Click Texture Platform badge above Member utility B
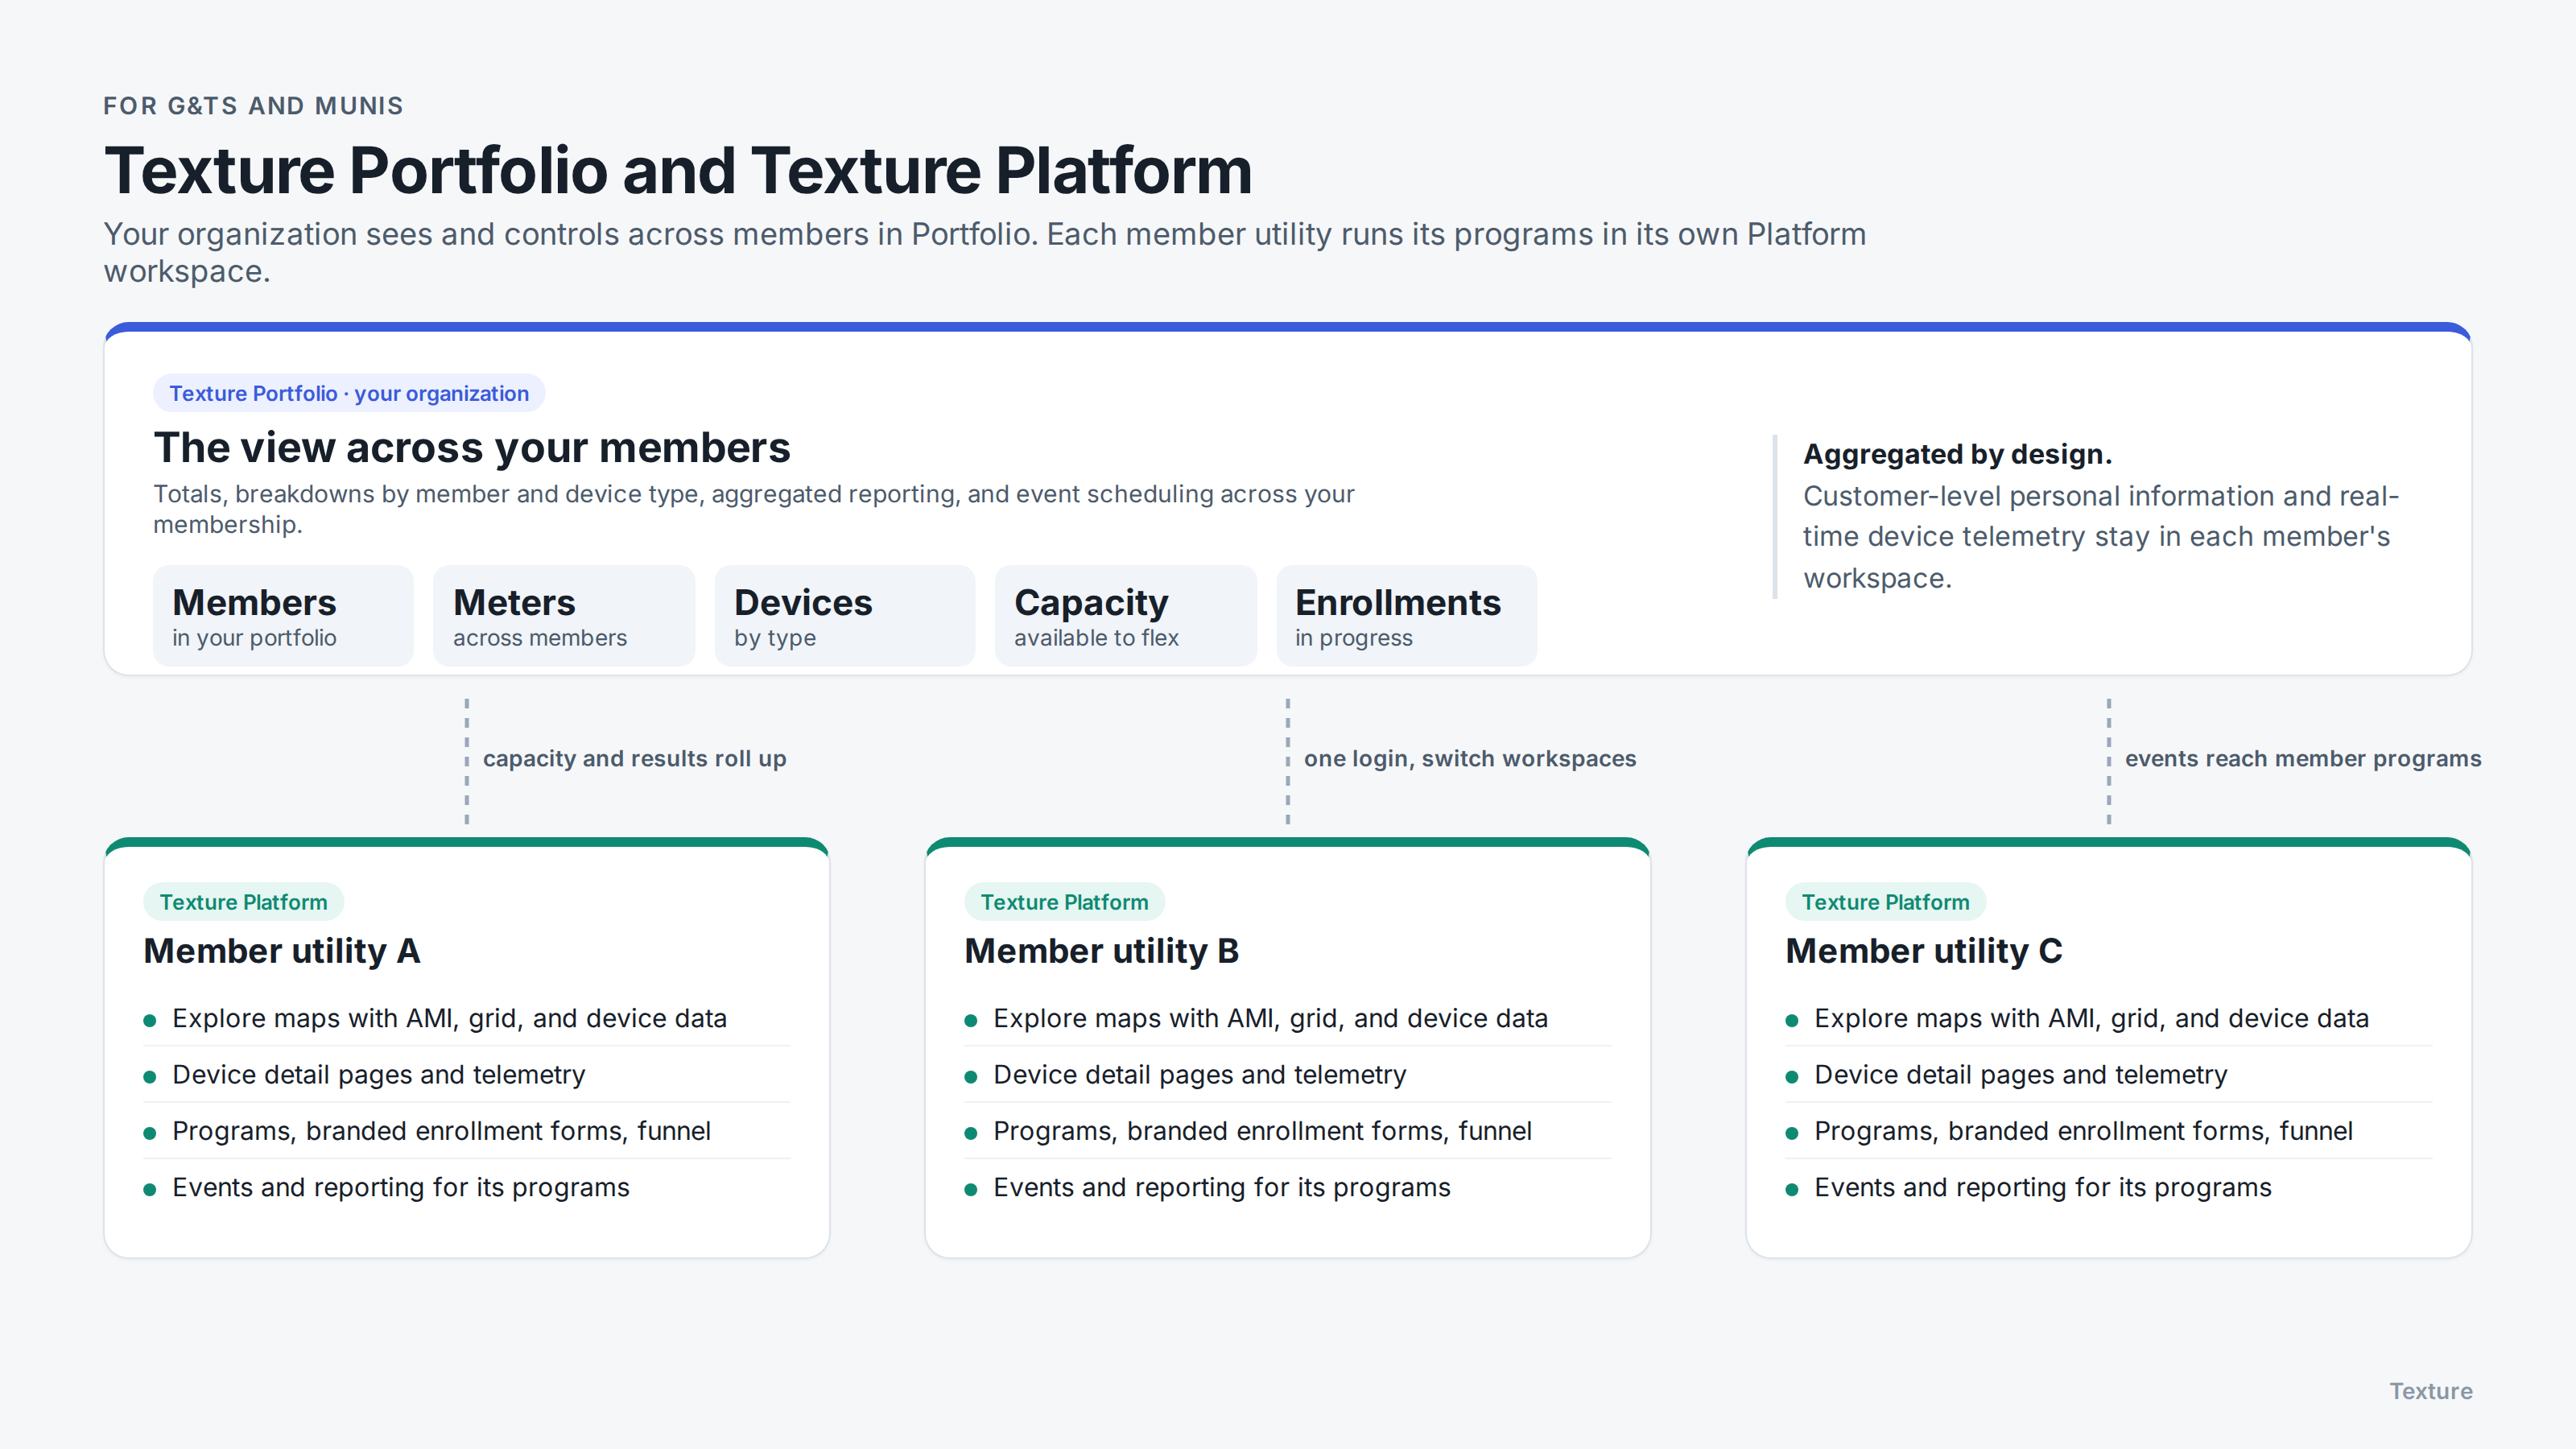 [1064, 902]
